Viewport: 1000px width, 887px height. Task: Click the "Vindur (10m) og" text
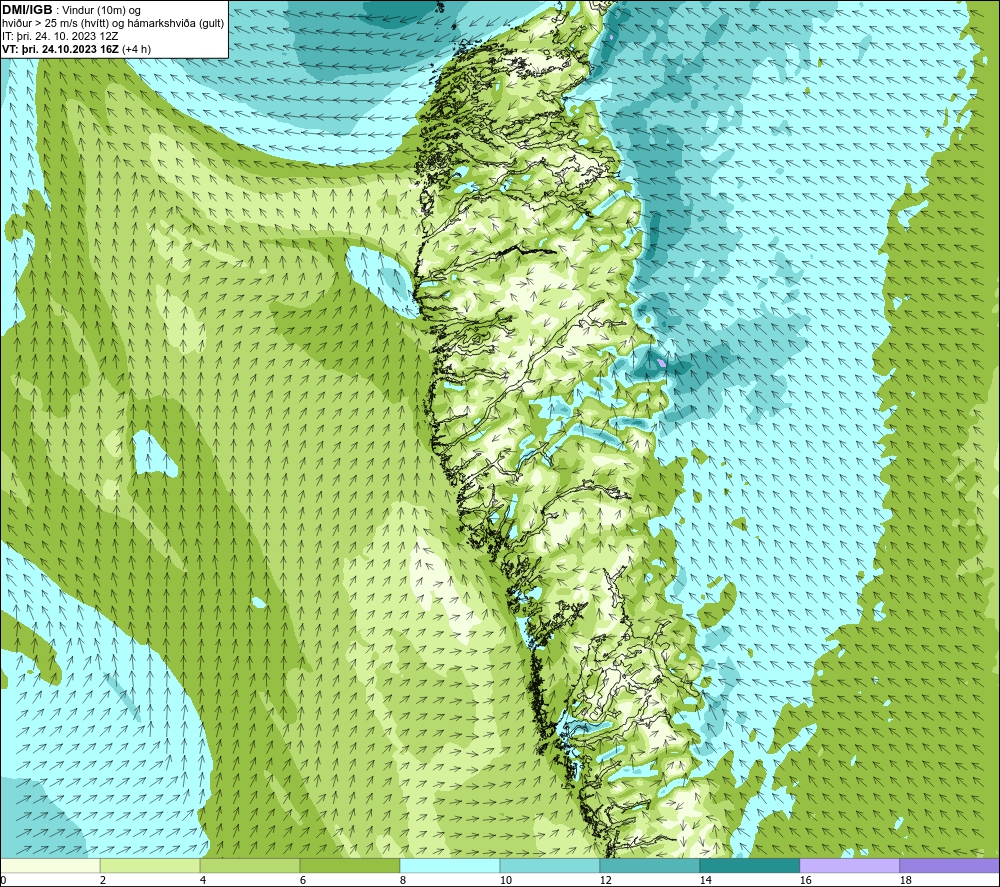pos(103,11)
